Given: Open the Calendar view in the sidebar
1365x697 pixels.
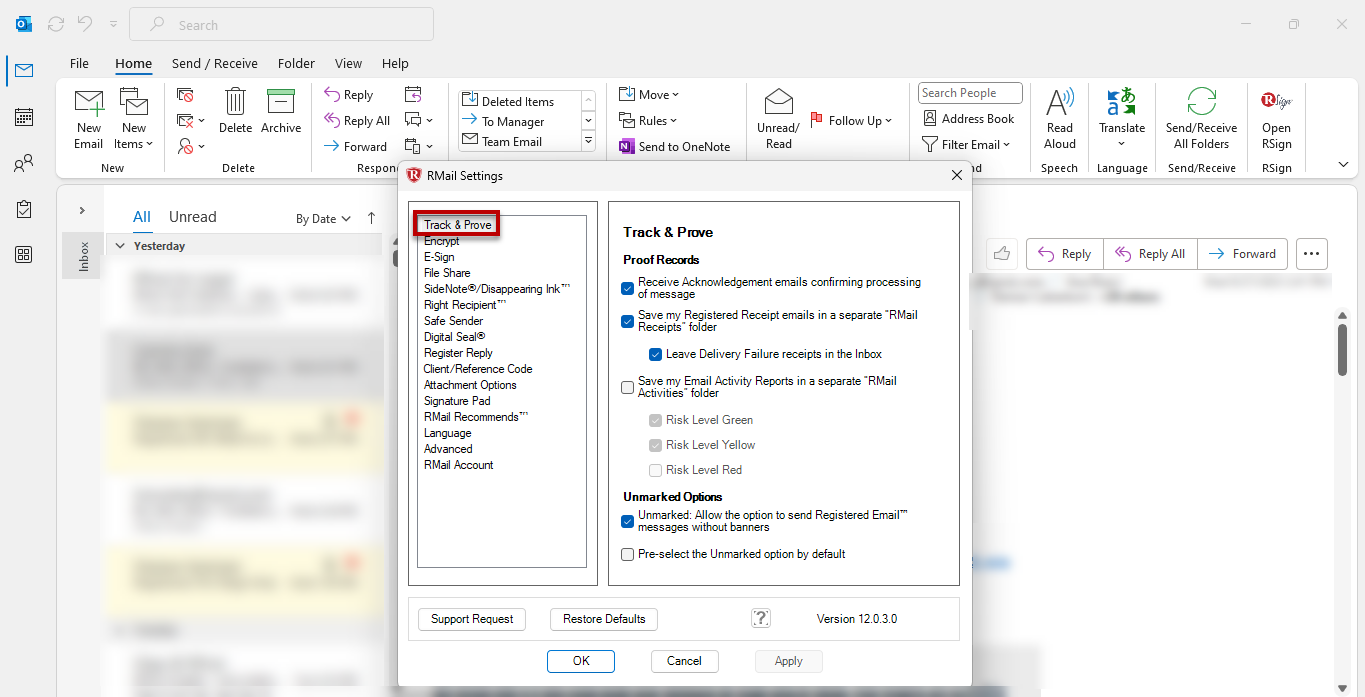Looking at the screenshot, I should (23, 117).
